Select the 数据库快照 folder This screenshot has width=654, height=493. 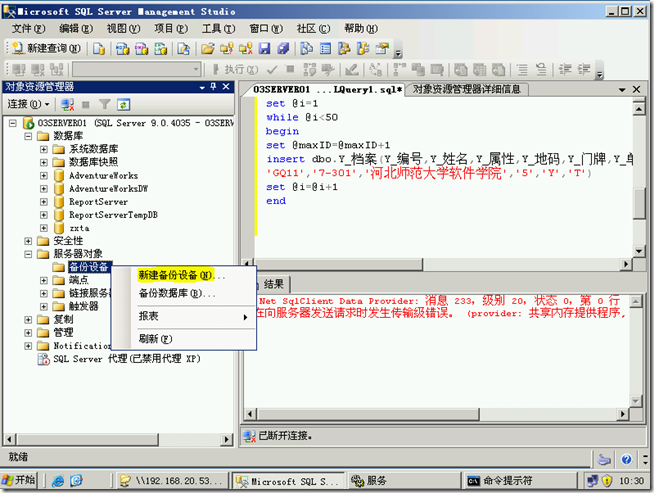[x=93, y=162]
